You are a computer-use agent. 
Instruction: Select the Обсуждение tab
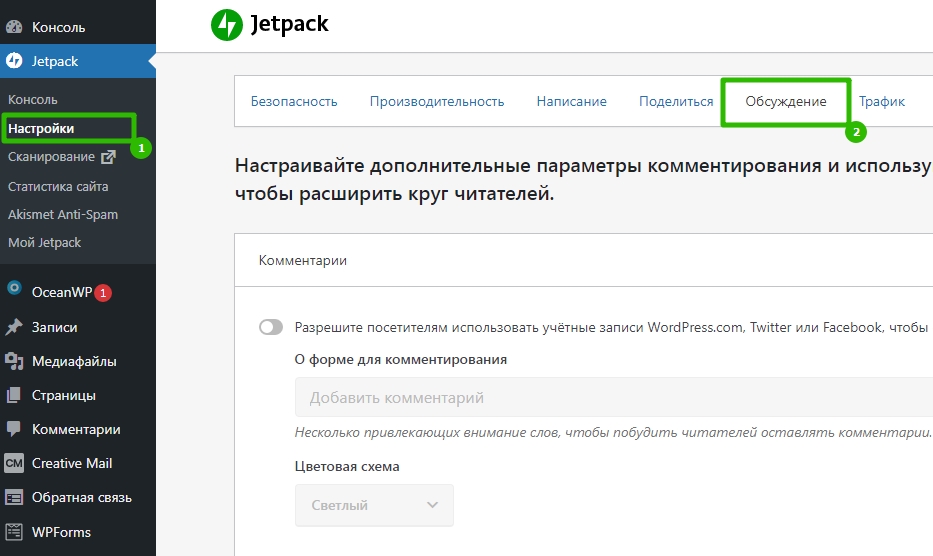coord(786,101)
